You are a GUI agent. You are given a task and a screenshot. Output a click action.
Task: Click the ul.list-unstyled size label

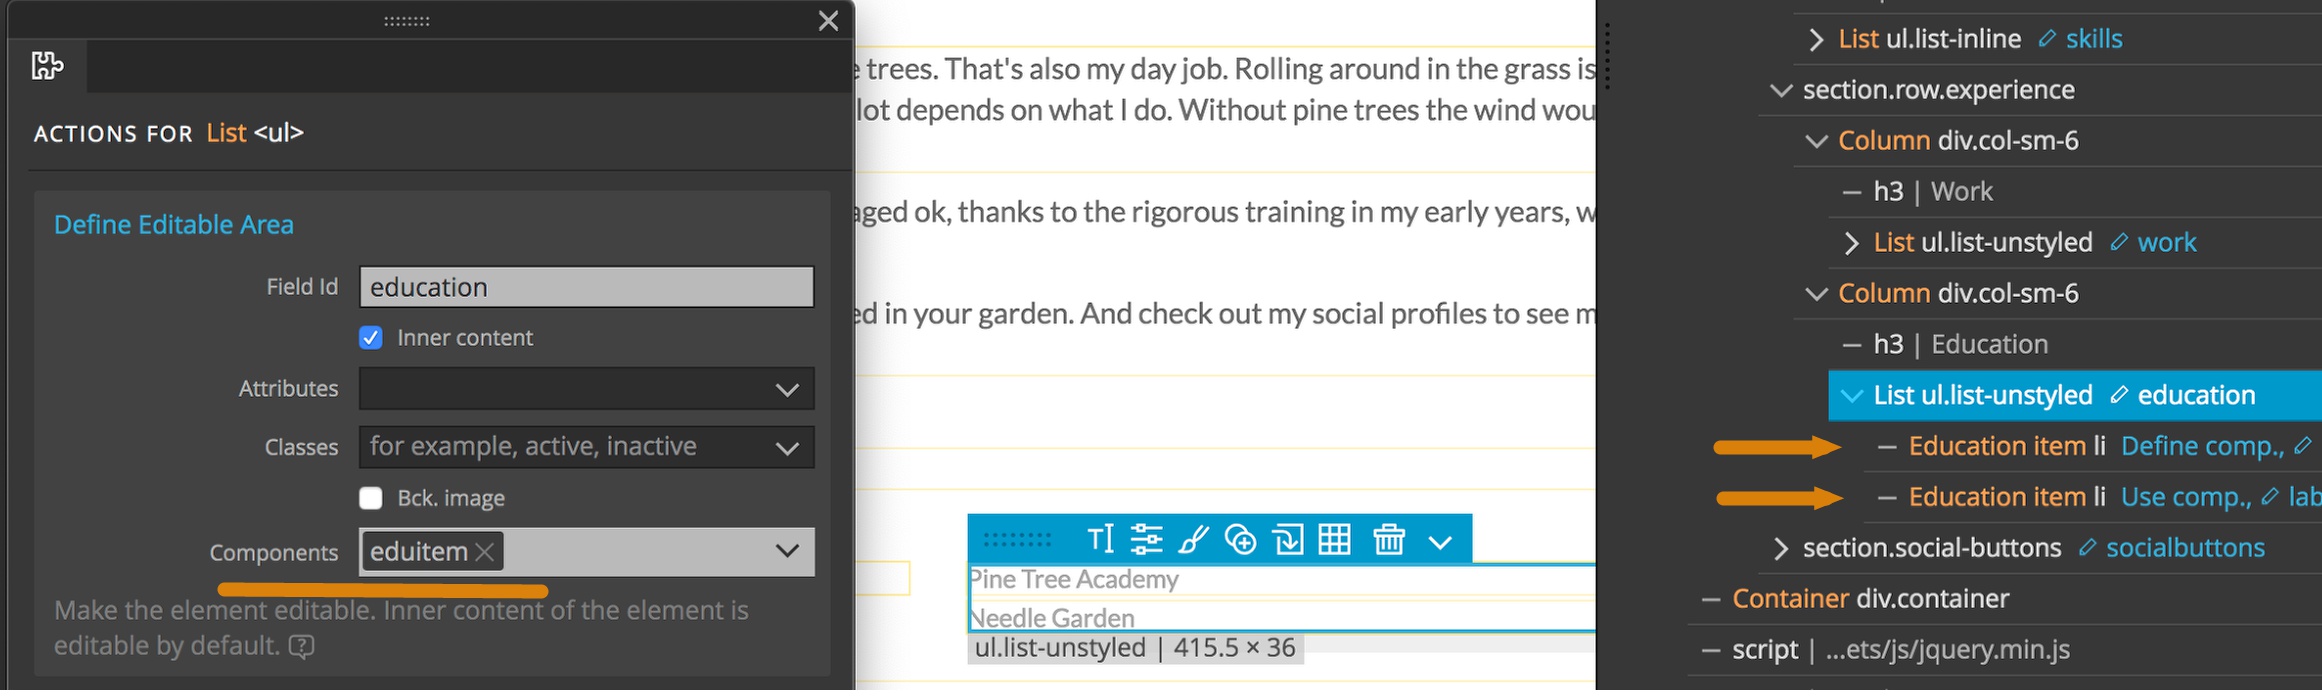click(x=1135, y=648)
